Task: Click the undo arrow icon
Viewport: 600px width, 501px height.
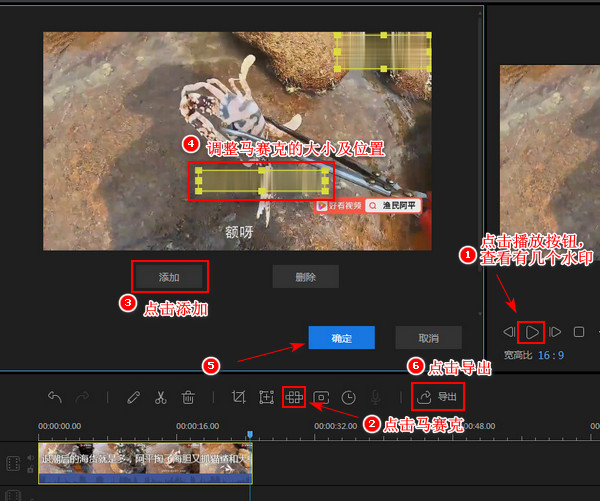Action: (x=55, y=397)
